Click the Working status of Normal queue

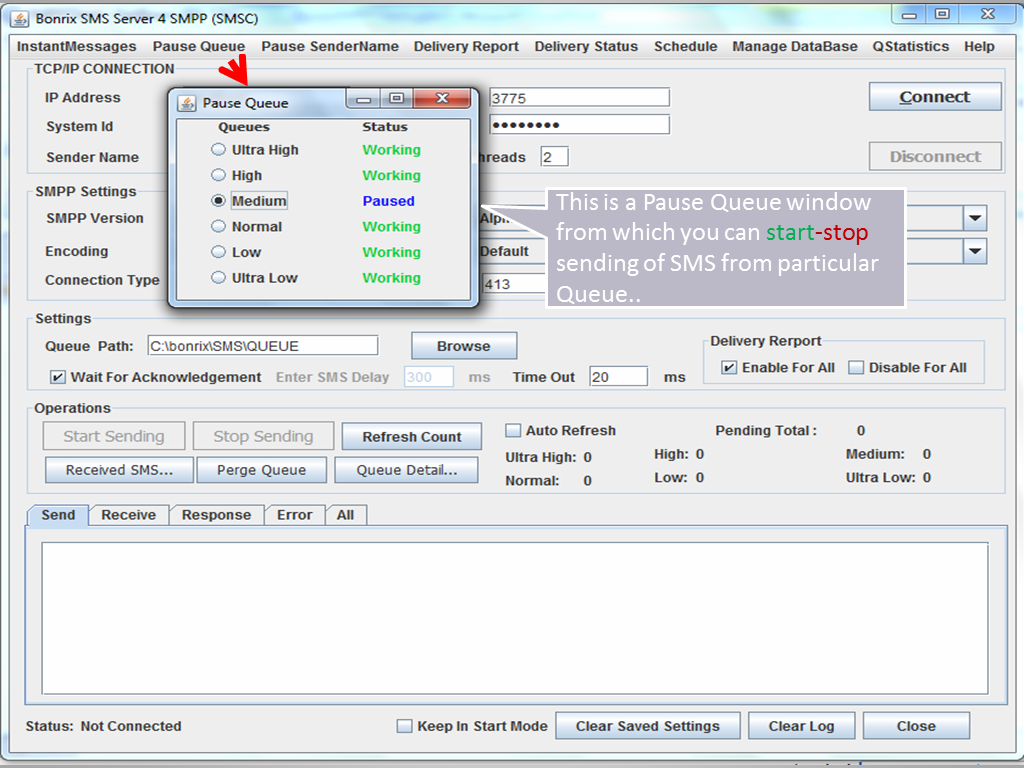[392, 227]
